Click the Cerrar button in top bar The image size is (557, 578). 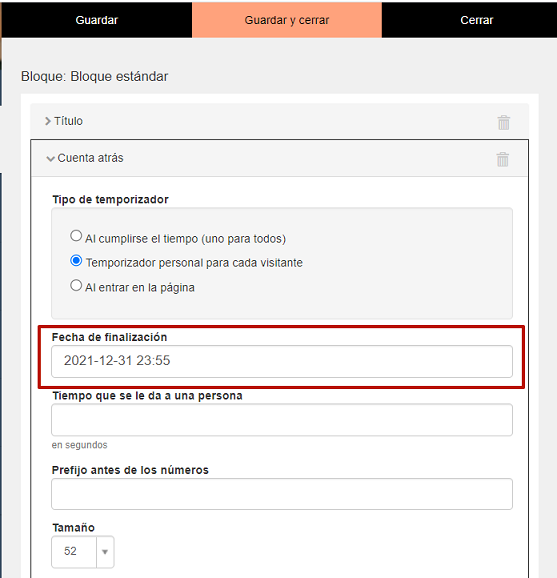pyautogui.click(x=476, y=20)
